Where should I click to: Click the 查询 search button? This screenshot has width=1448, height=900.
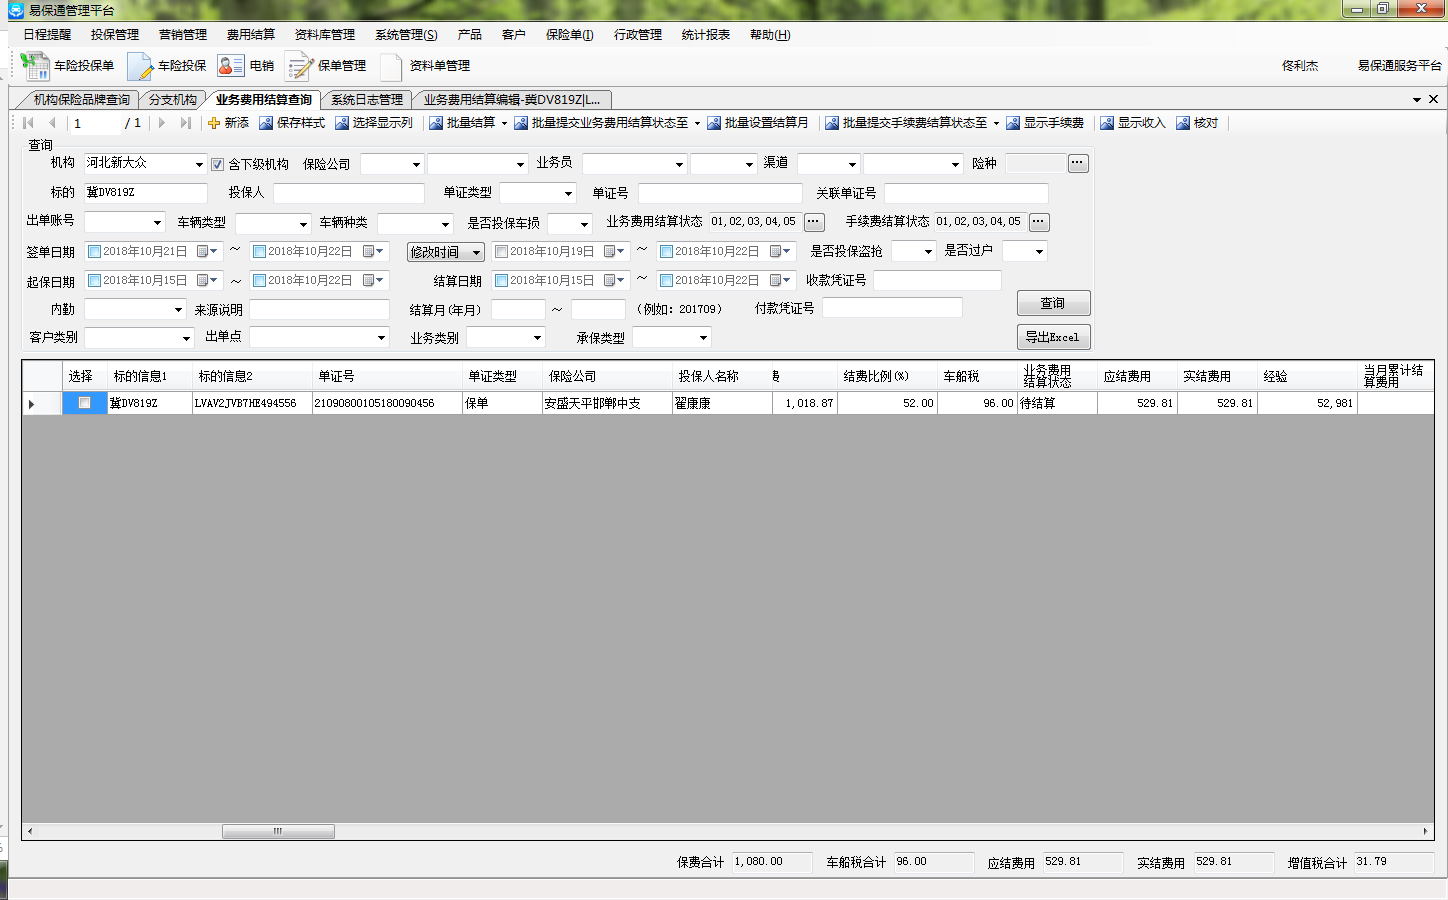1053,303
